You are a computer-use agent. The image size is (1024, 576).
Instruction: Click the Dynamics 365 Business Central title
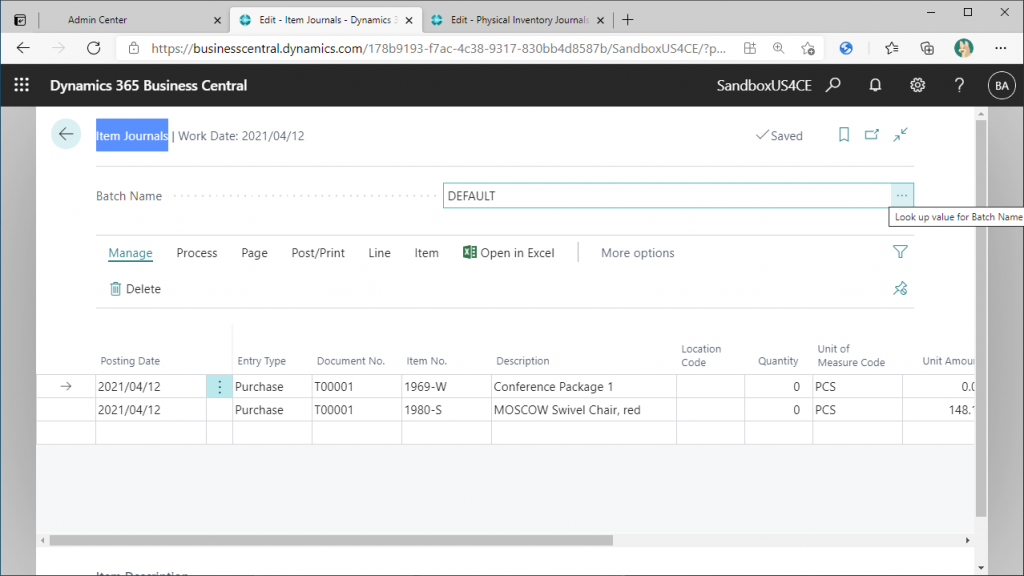149,86
